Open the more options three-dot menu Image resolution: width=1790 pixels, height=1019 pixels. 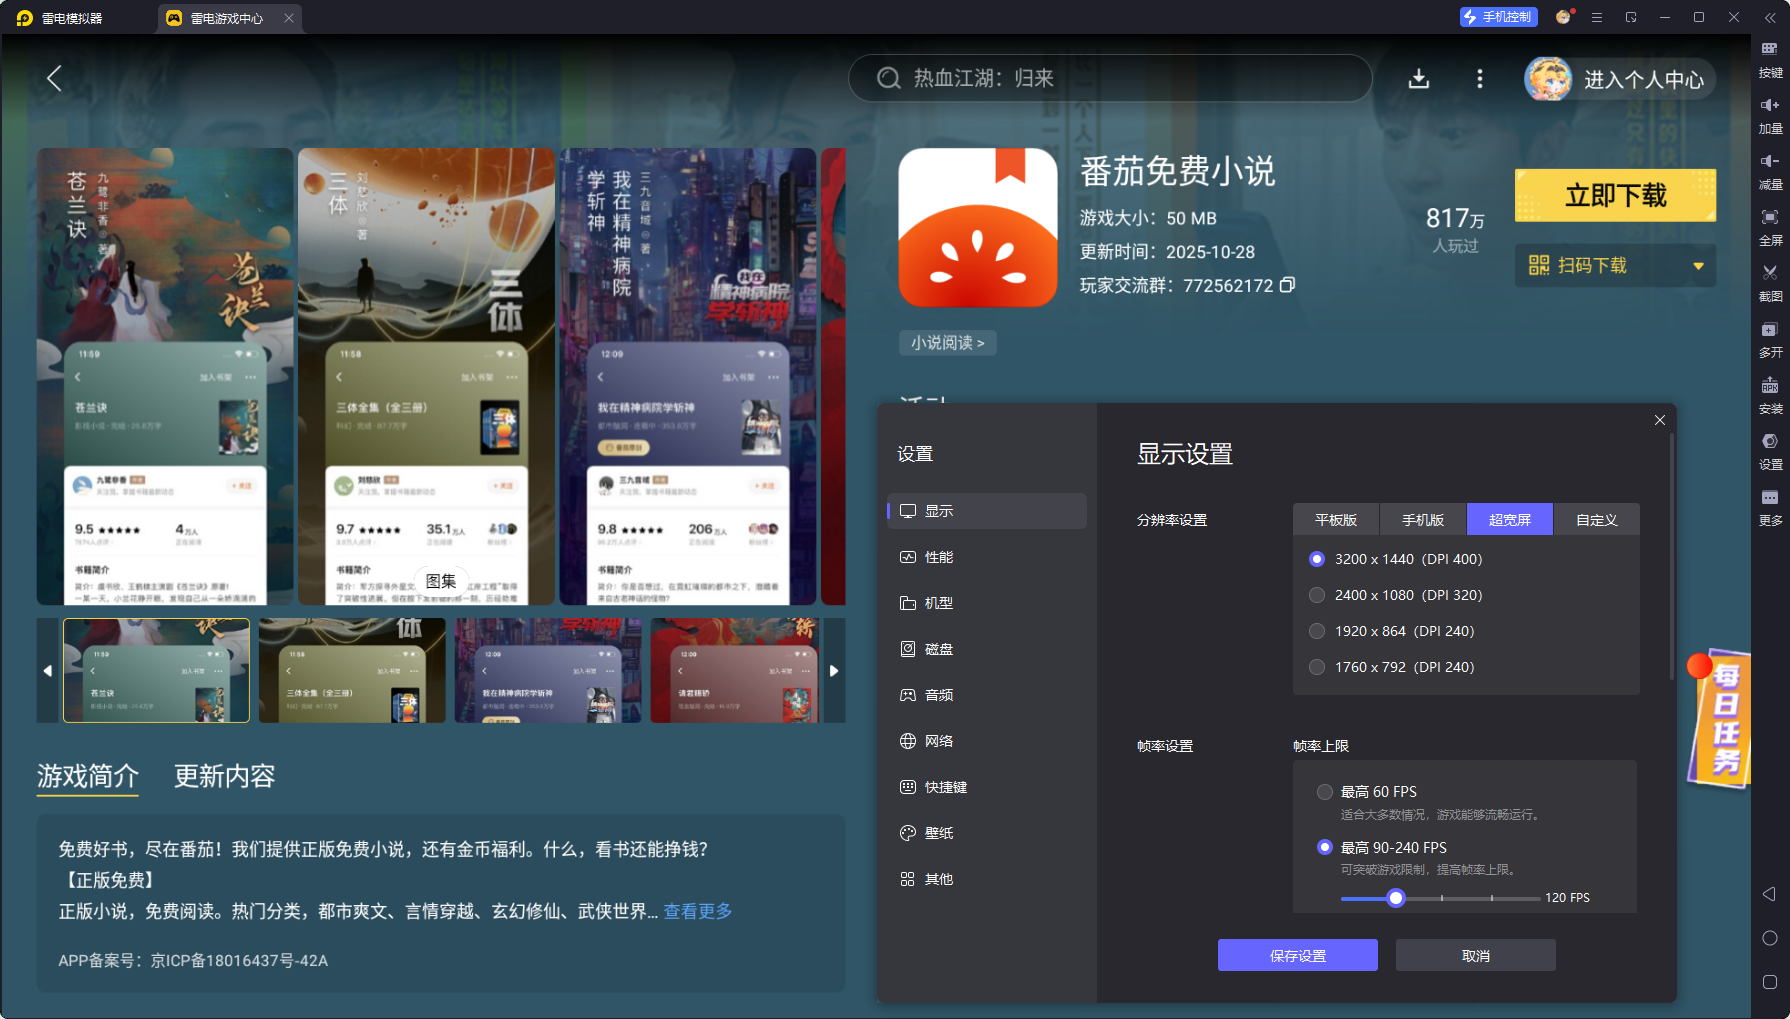click(x=1479, y=78)
